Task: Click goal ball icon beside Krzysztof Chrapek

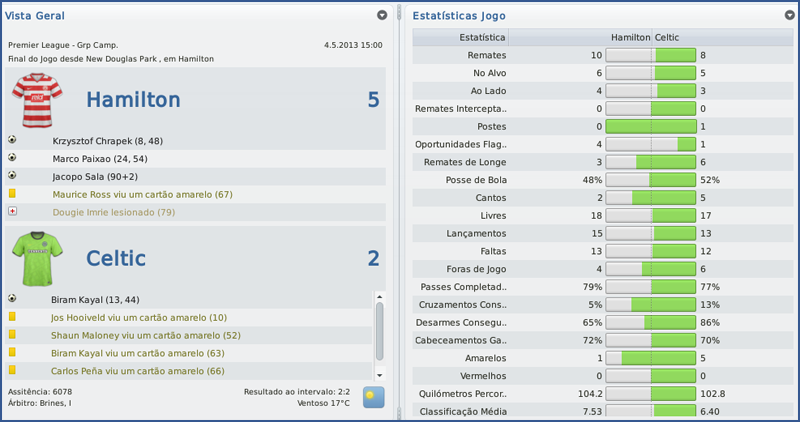Action: coord(12,141)
